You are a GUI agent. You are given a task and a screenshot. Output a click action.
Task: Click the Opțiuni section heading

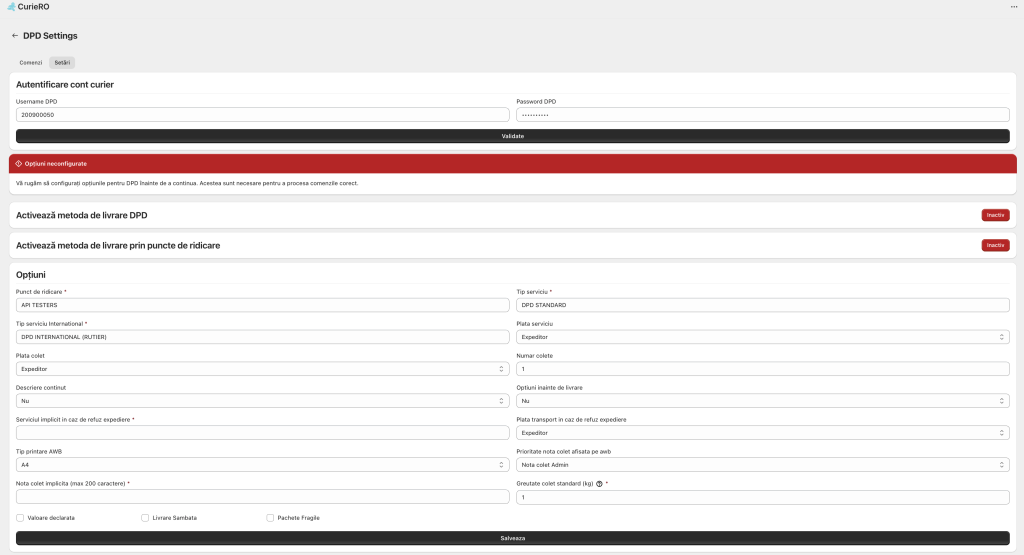click(x=31, y=275)
